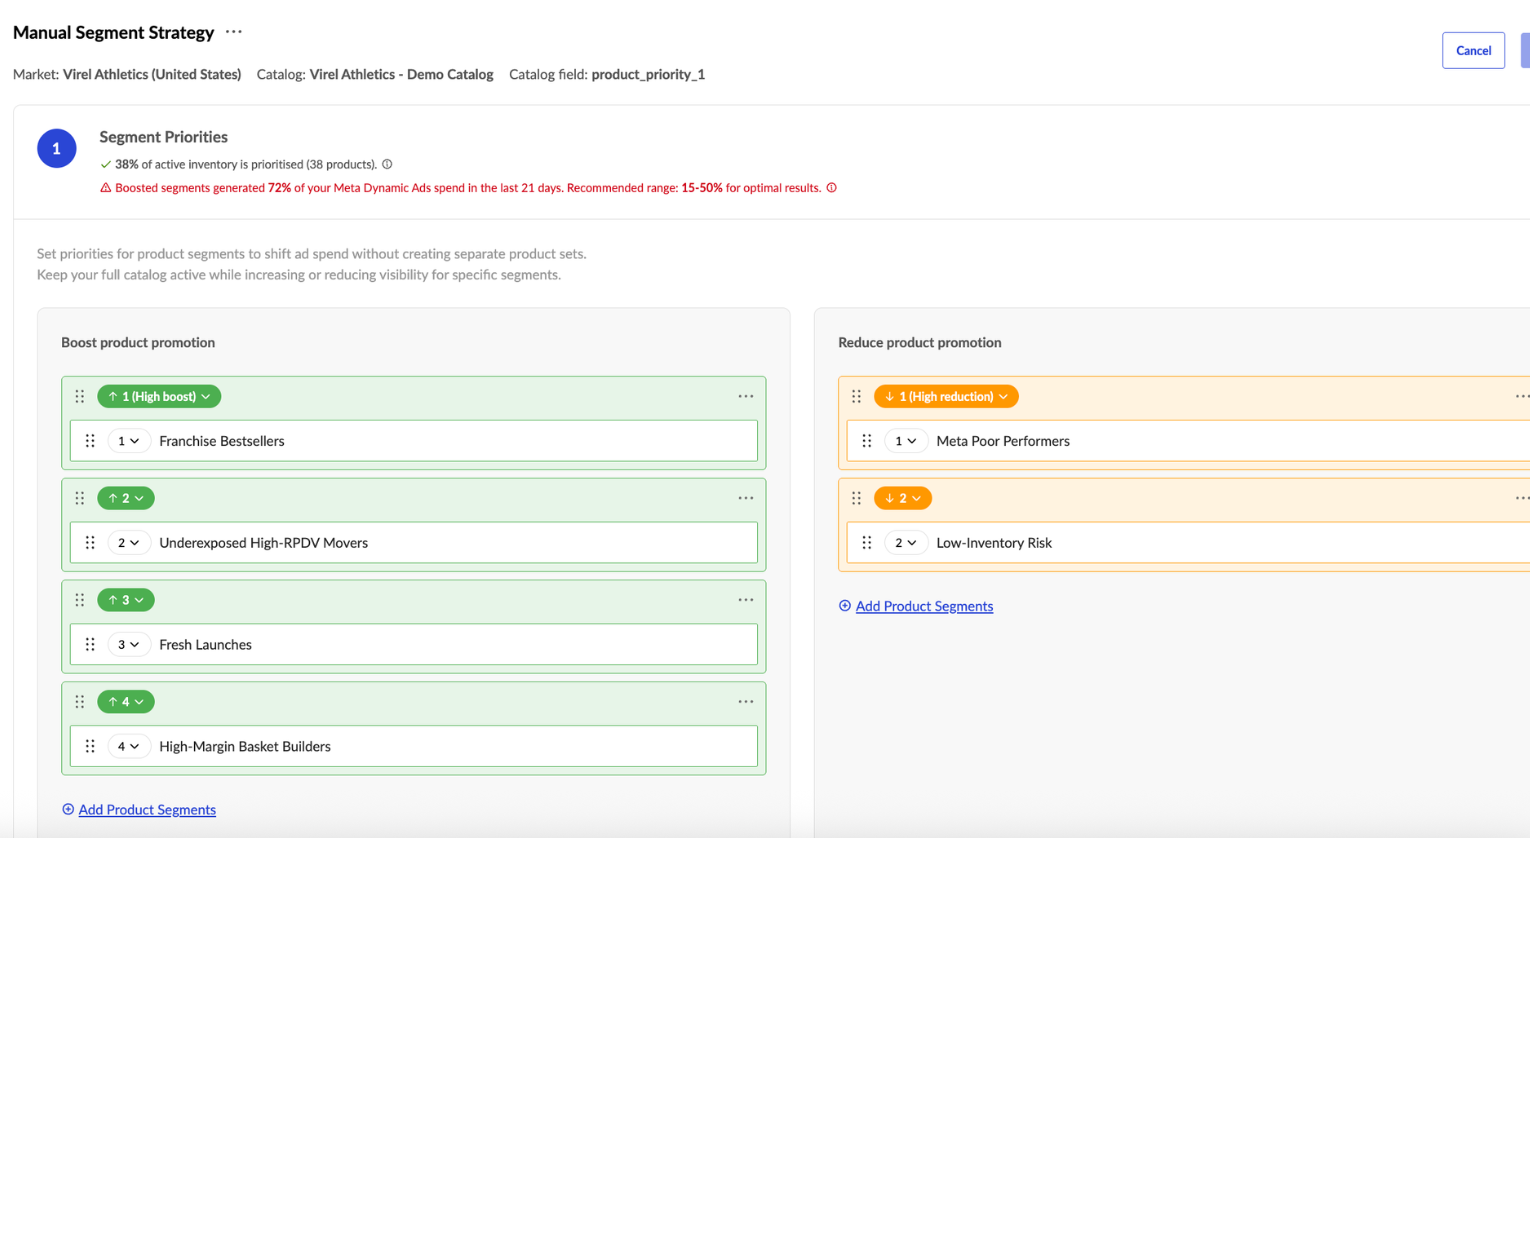Change priority number for Franchise Bestsellers

point(129,441)
